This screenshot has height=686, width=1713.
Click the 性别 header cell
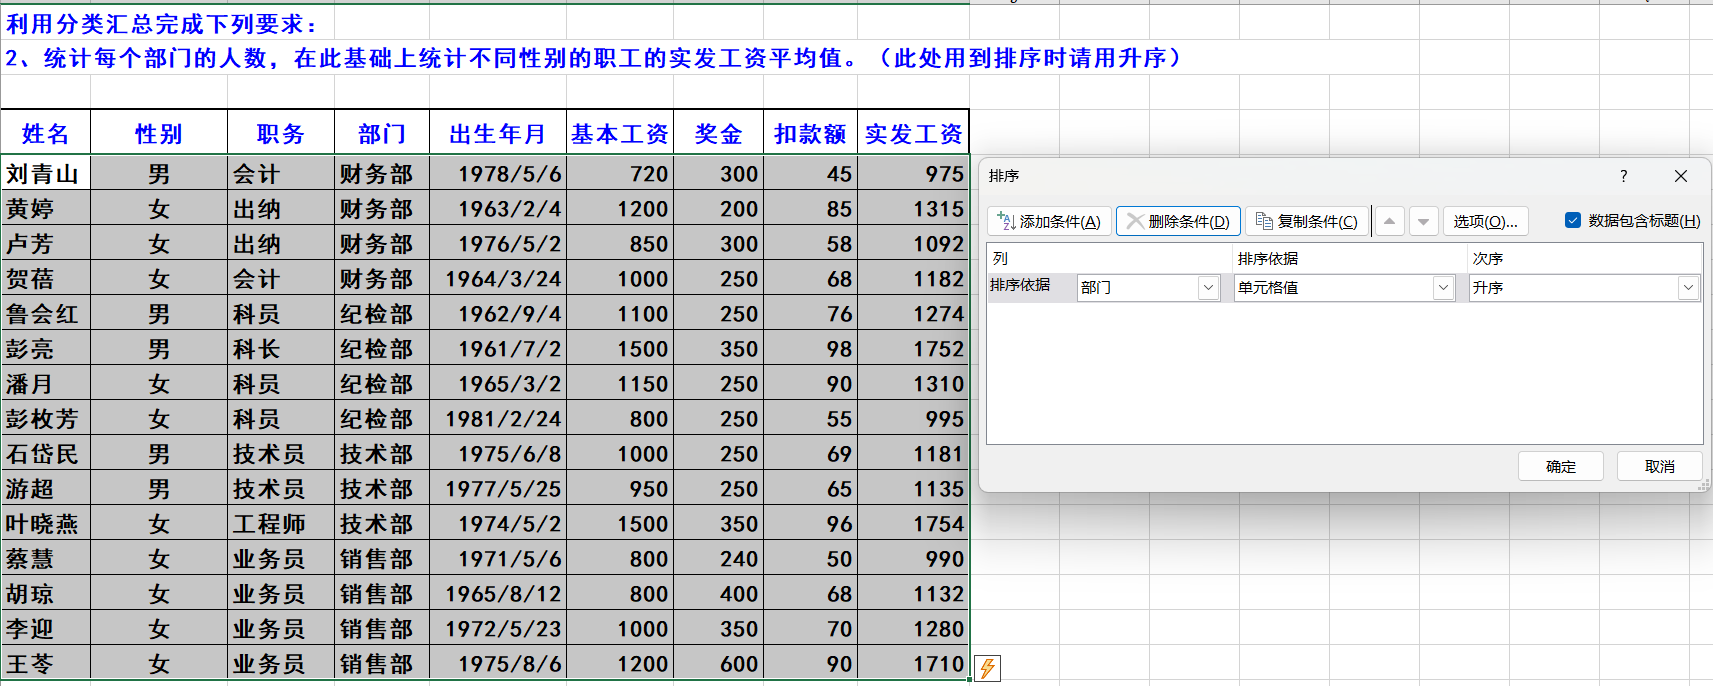tap(158, 134)
